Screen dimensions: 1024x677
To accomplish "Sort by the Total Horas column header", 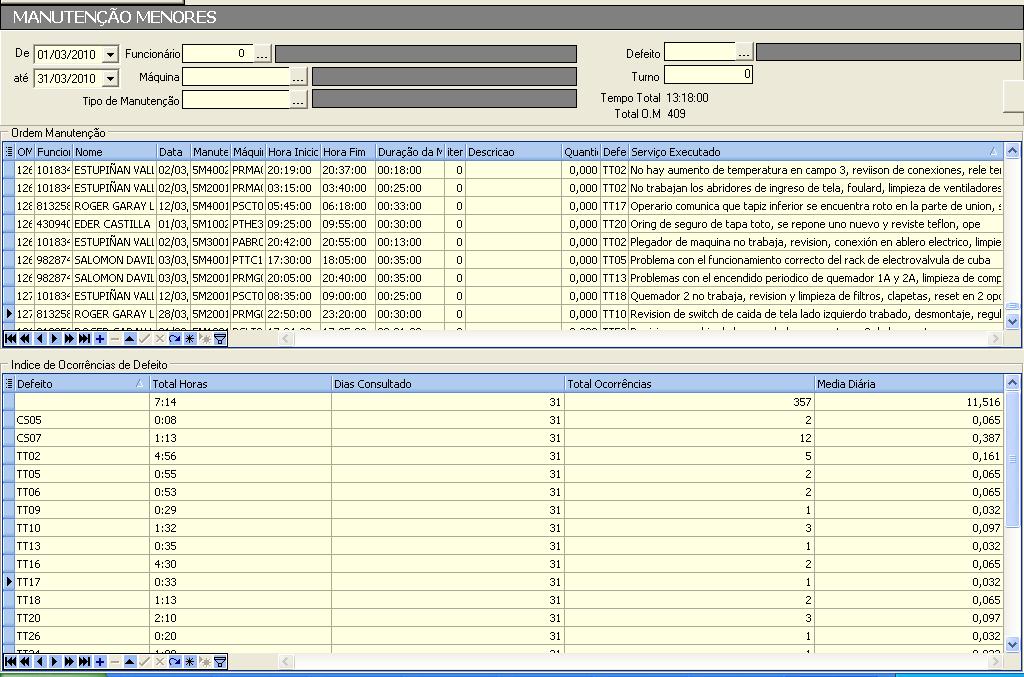I will (x=240, y=383).
